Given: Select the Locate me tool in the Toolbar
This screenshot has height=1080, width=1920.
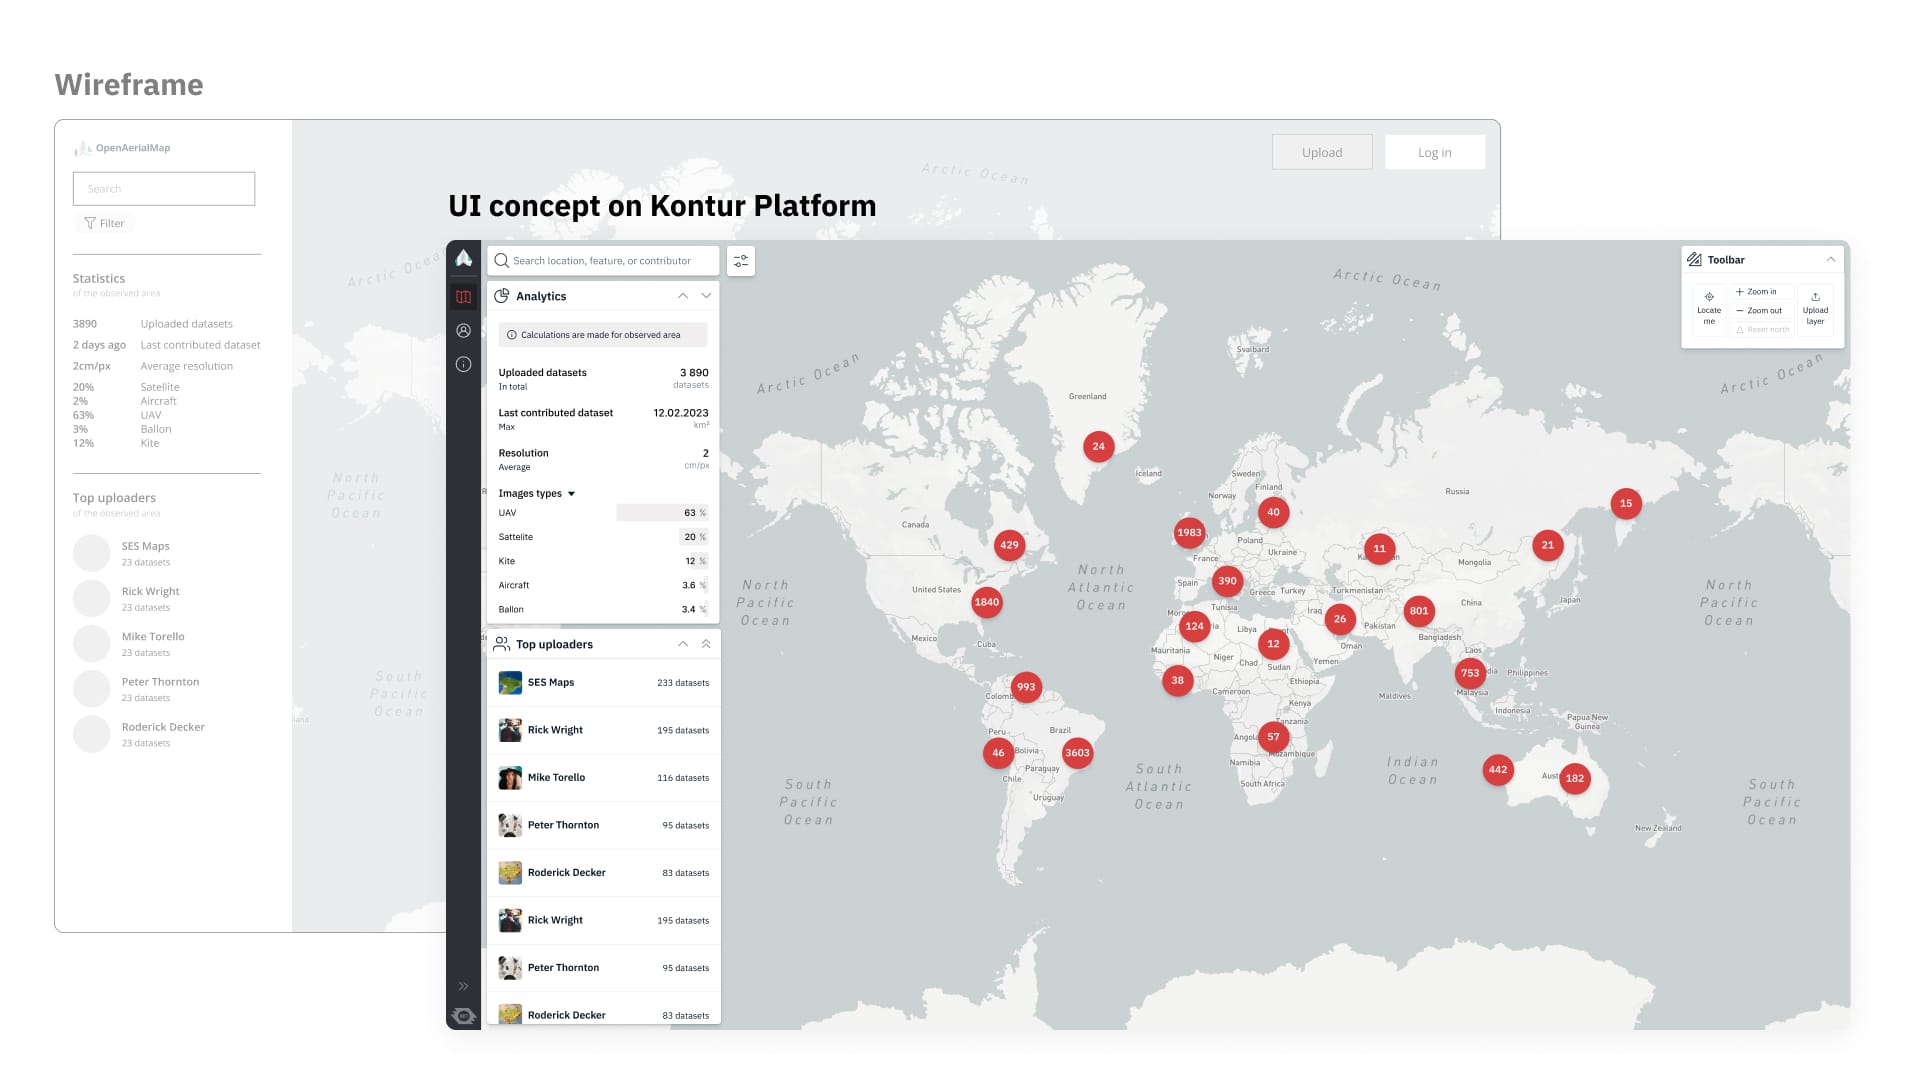Looking at the screenshot, I should point(1709,305).
